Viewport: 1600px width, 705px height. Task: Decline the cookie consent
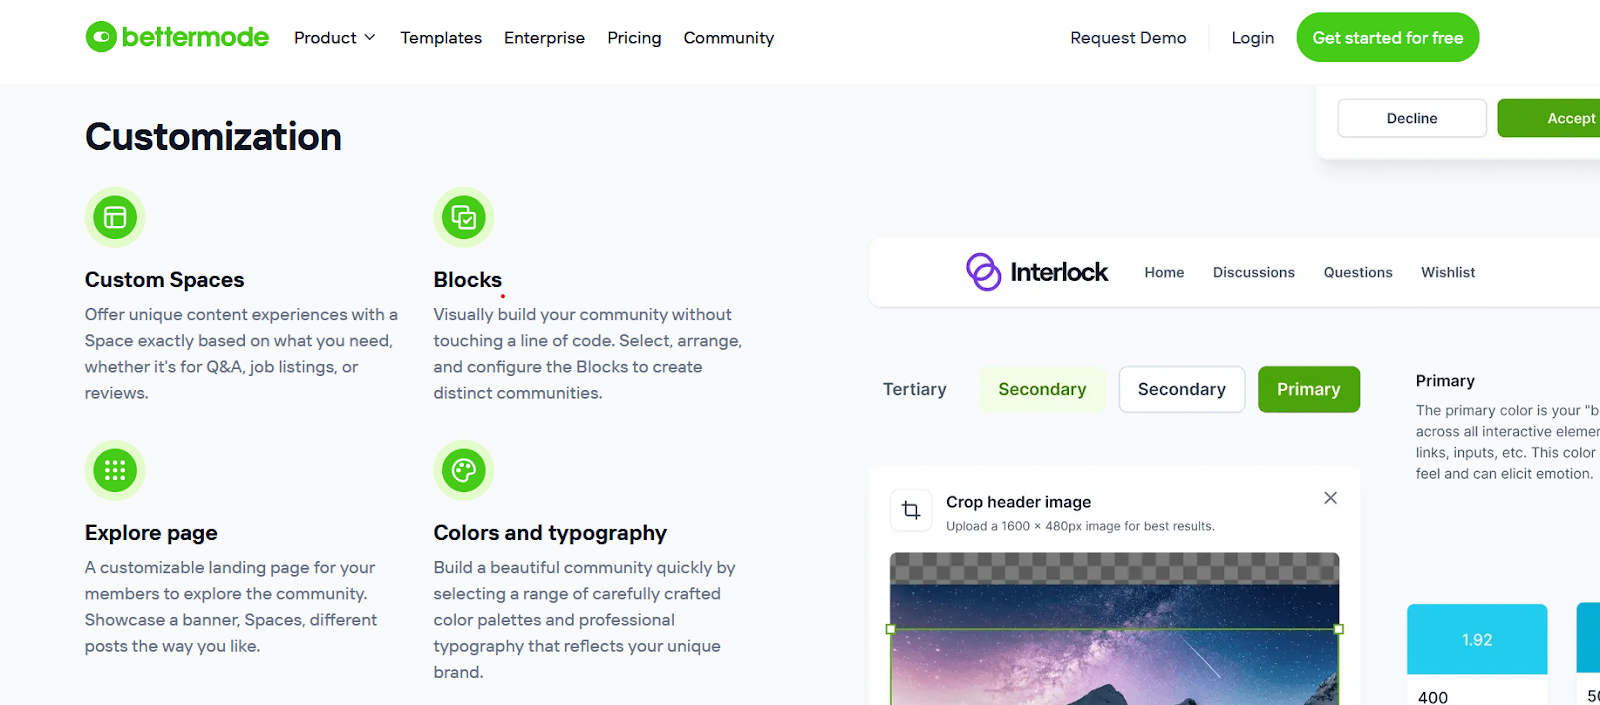pos(1412,118)
